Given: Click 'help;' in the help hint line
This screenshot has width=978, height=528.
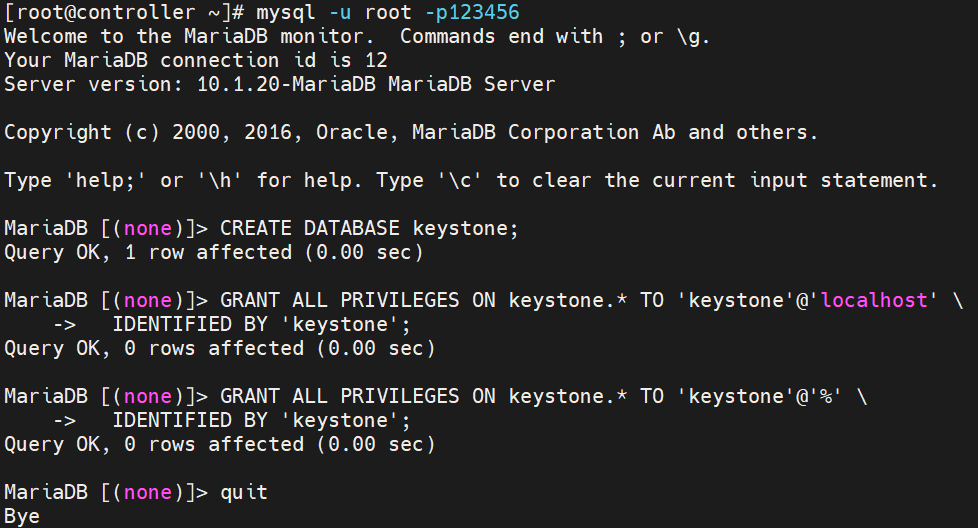Looking at the screenshot, I should click(105, 180).
